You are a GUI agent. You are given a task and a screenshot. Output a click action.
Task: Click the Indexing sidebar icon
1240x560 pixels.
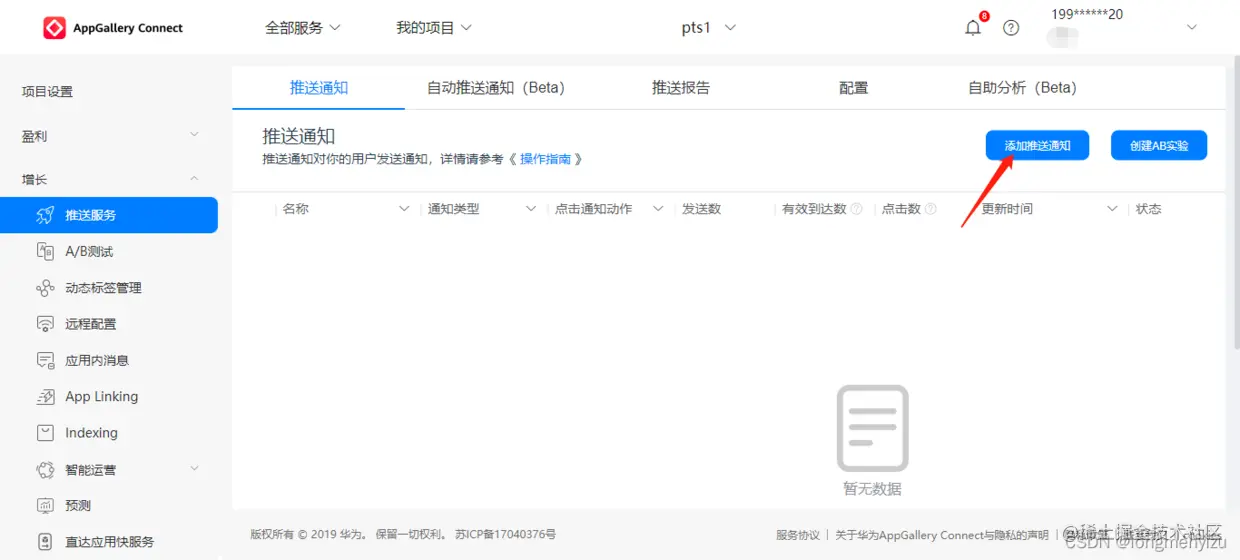pyautogui.click(x=45, y=433)
